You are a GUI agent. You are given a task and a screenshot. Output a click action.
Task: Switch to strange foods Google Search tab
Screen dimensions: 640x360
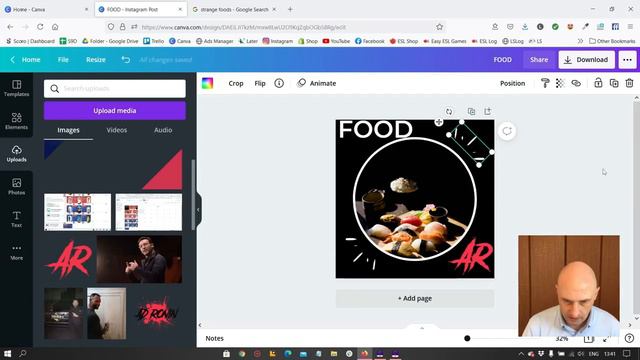pos(234,9)
